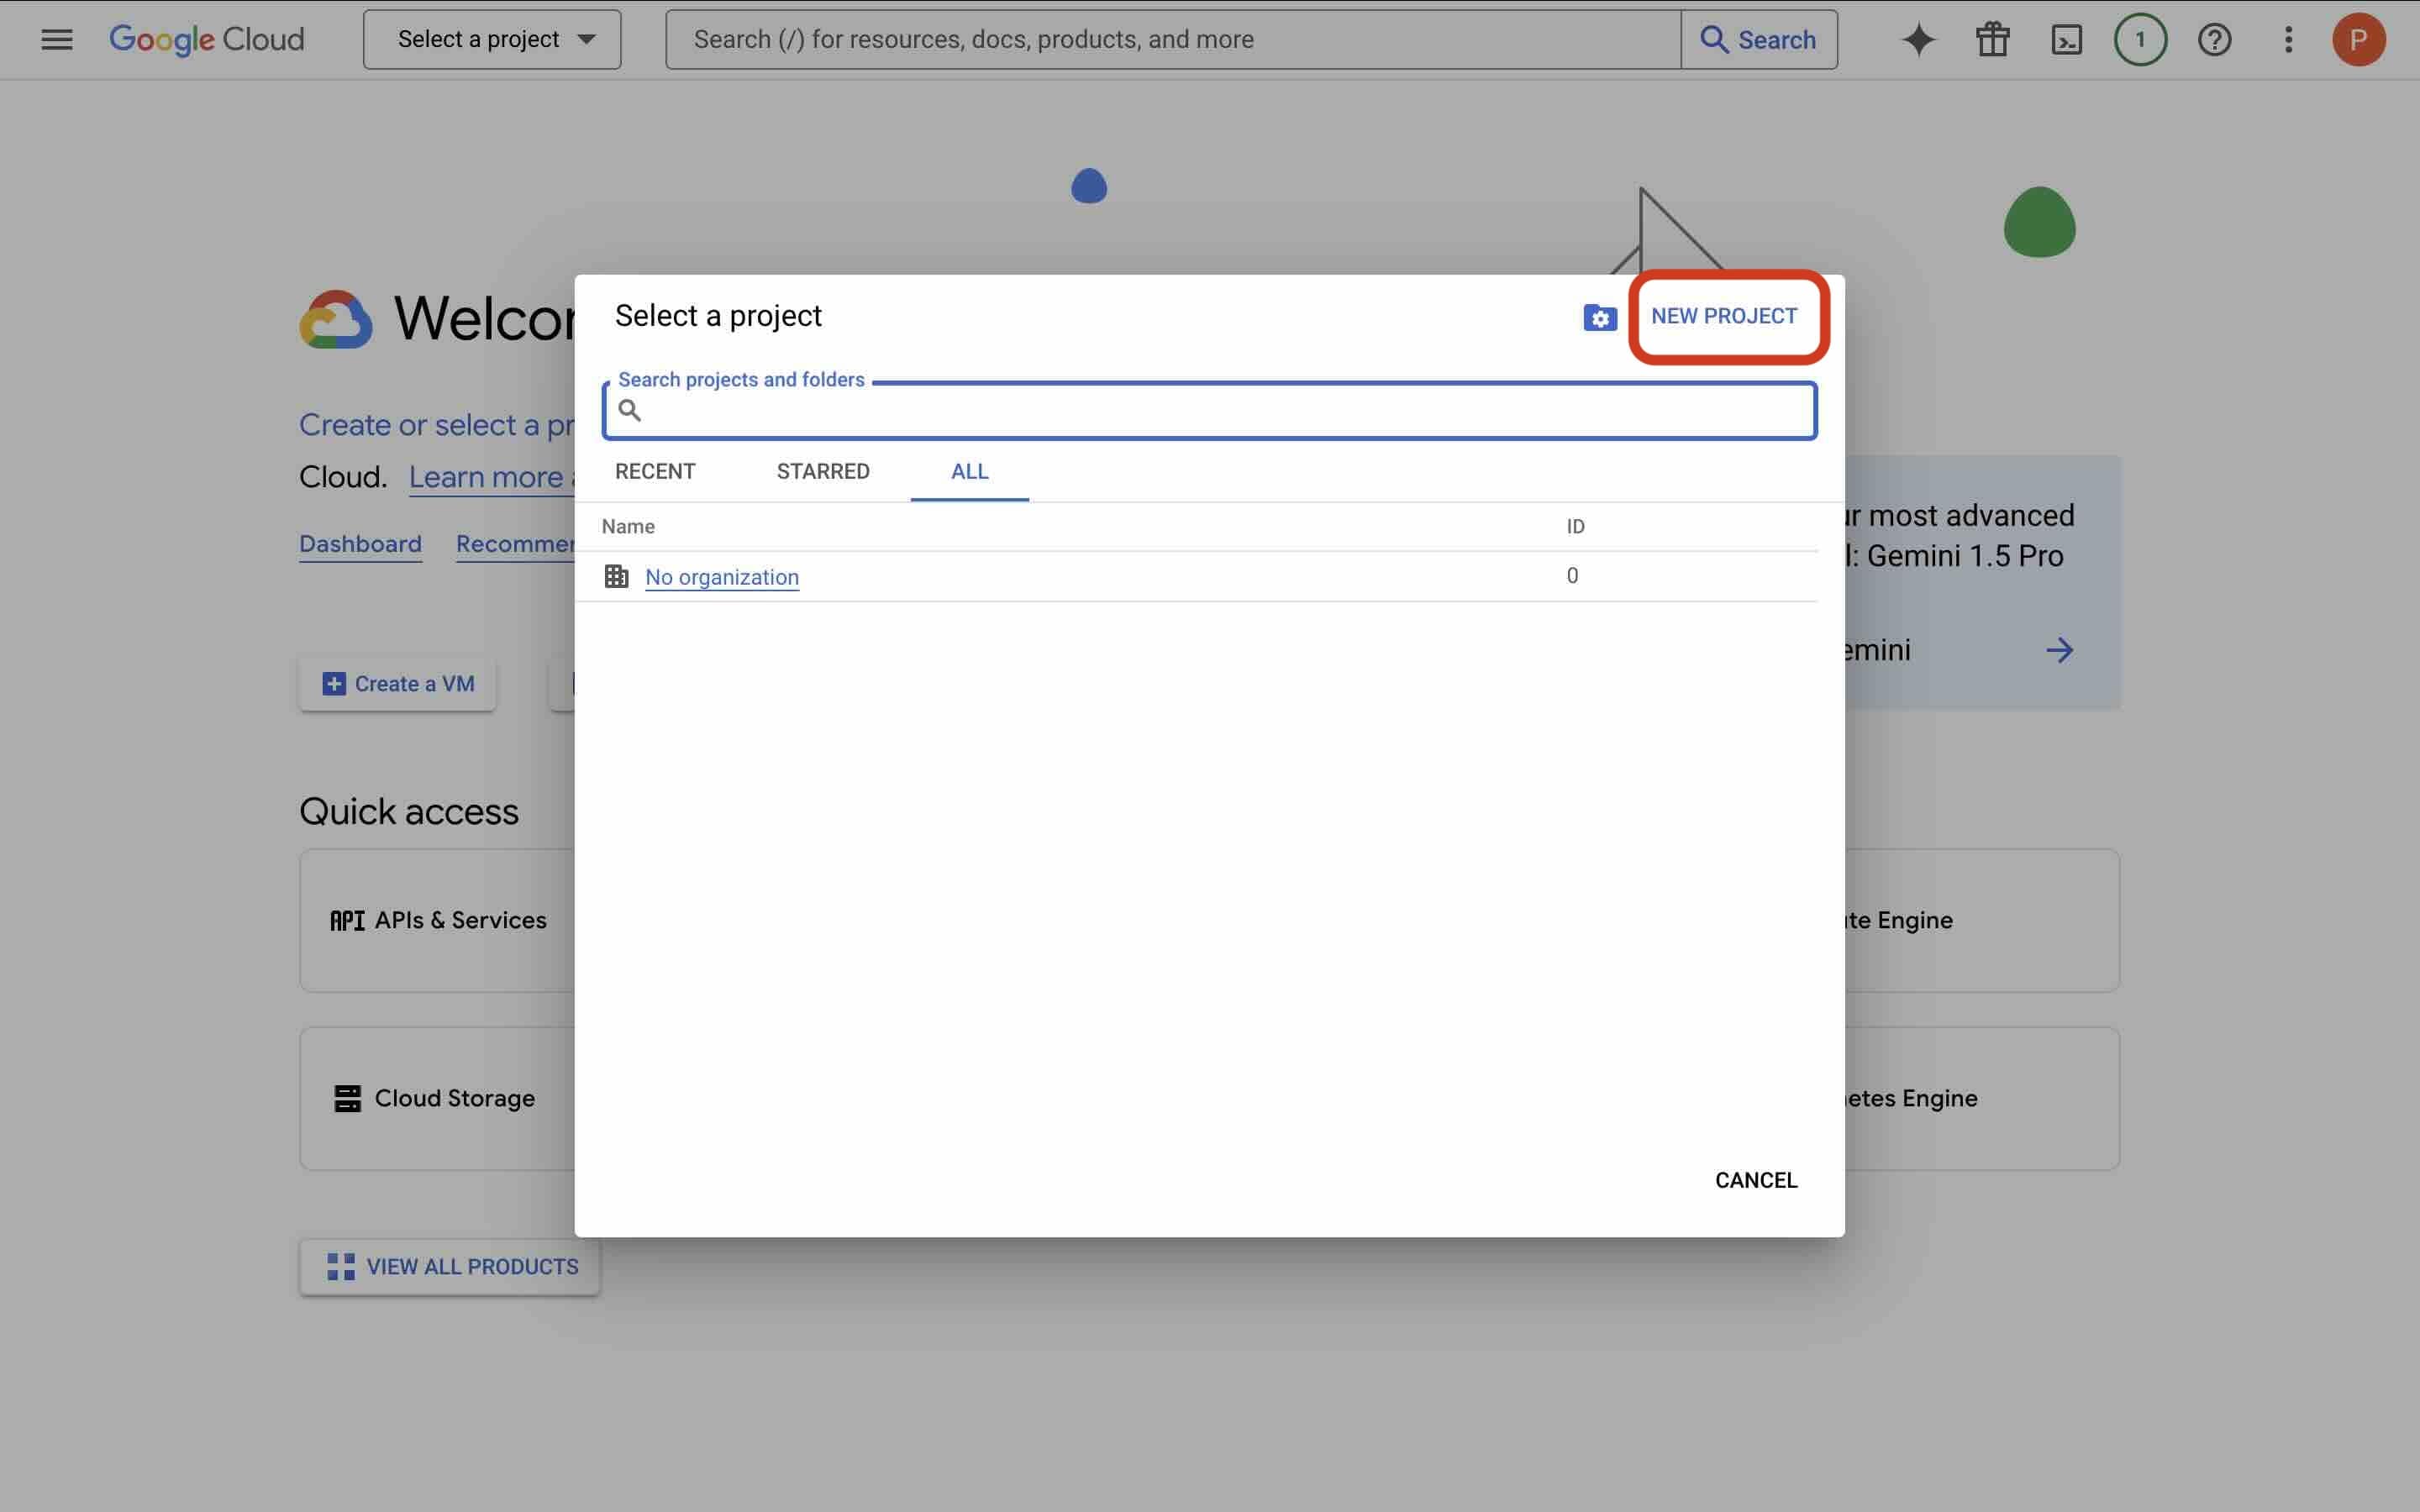Click the gift icon for free trial offers
The image size is (2420, 1512).
coord(1991,39)
